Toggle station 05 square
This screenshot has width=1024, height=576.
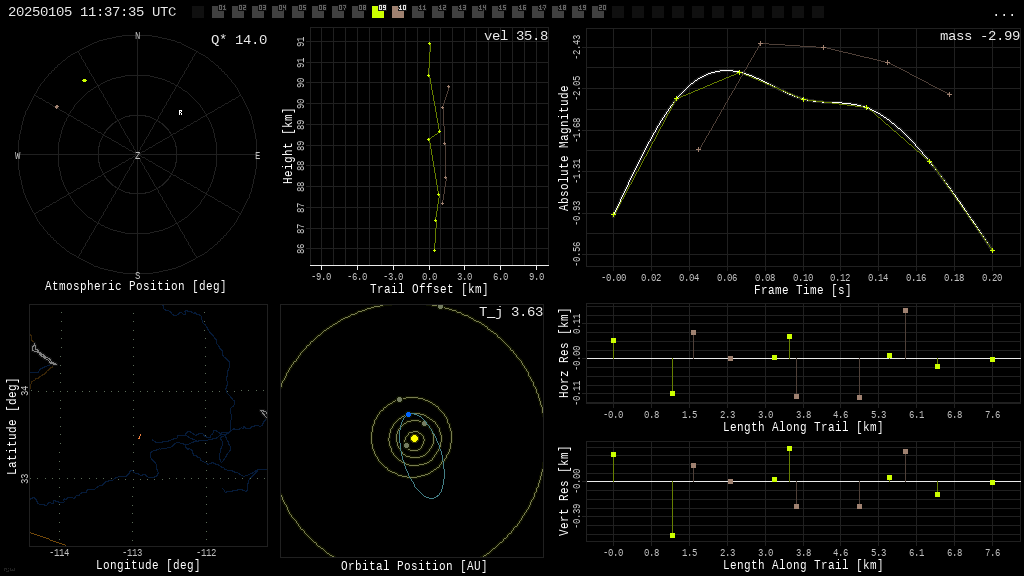click(298, 12)
